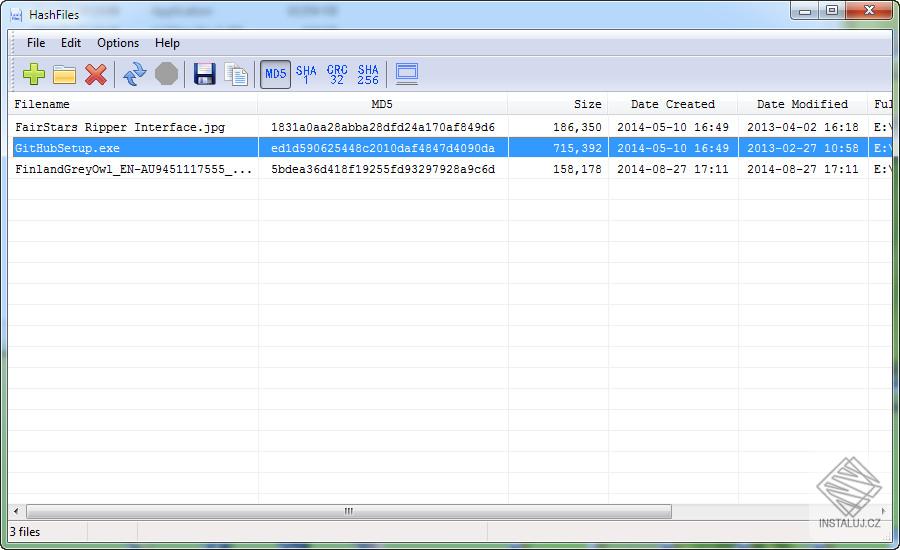Screen dimensions: 900x550
Task: Remove selected file with red X icon
Action: point(96,74)
